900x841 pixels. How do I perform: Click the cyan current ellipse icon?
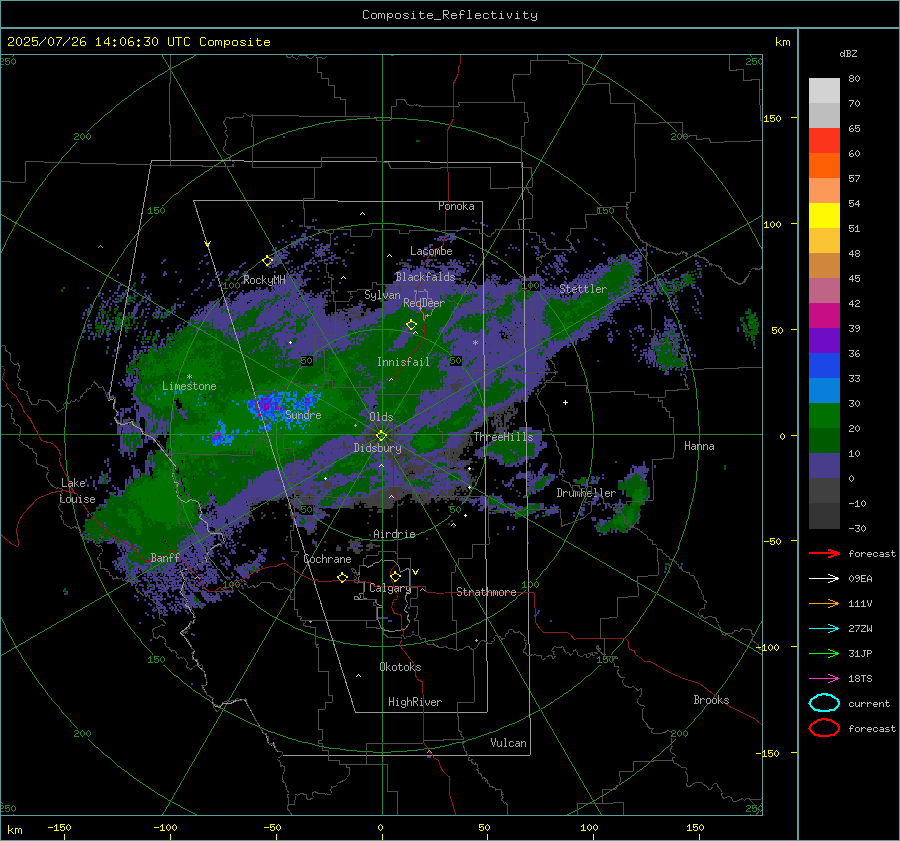tap(824, 703)
